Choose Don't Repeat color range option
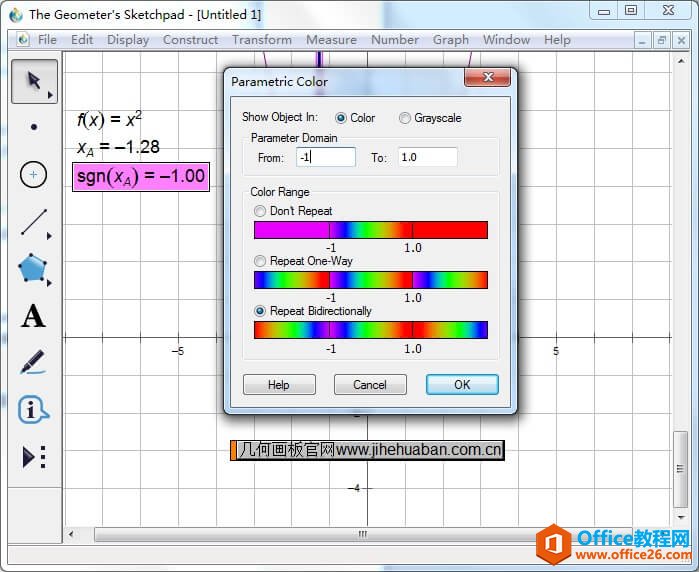This screenshot has width=699, height=572. [259, 211]
